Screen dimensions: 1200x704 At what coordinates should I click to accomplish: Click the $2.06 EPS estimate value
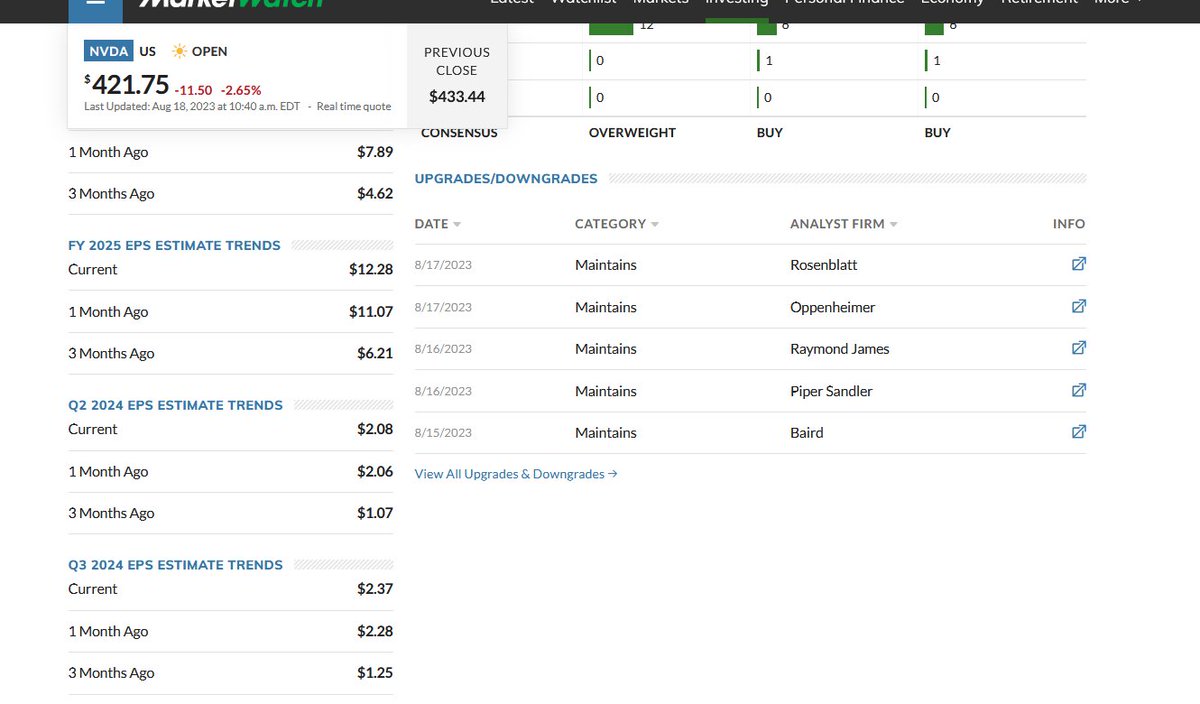375,472
